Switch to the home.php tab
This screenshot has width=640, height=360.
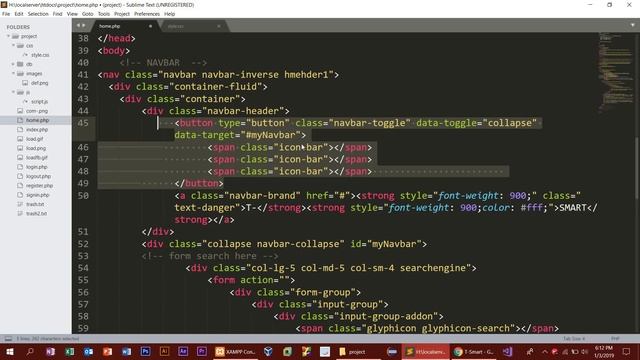(124, 26)
